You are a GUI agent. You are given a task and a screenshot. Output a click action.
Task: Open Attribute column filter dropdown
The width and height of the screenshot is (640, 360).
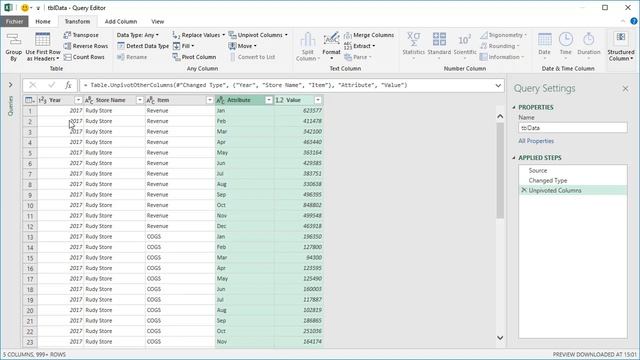[x=269, y=100]
